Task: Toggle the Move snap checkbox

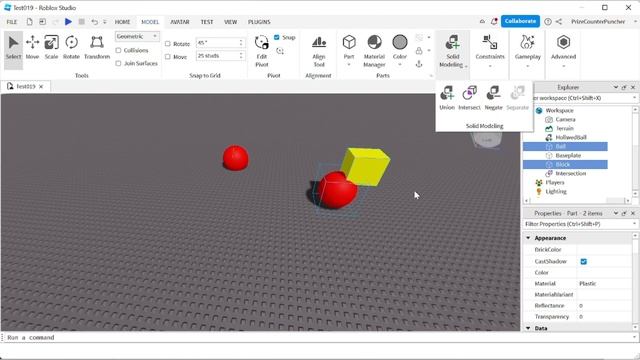Action: [168, 57]
